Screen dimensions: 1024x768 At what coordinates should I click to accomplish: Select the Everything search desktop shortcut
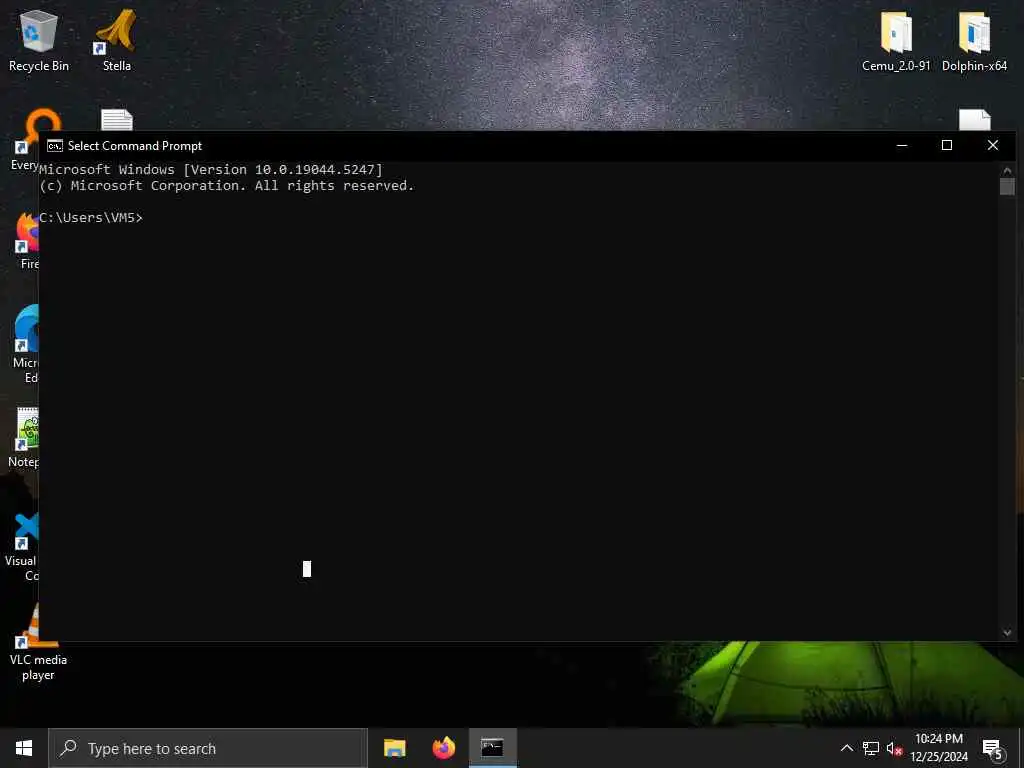pyautogui.click(x=26, y=140)
